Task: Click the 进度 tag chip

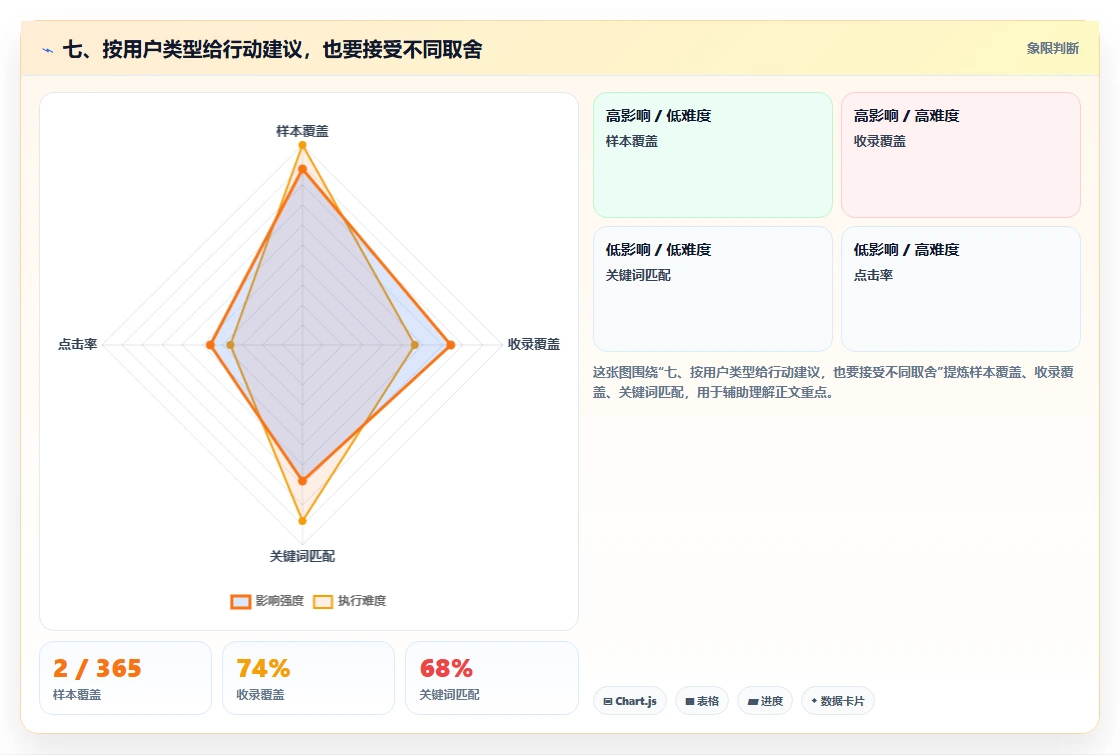Action: click(765, 701)
